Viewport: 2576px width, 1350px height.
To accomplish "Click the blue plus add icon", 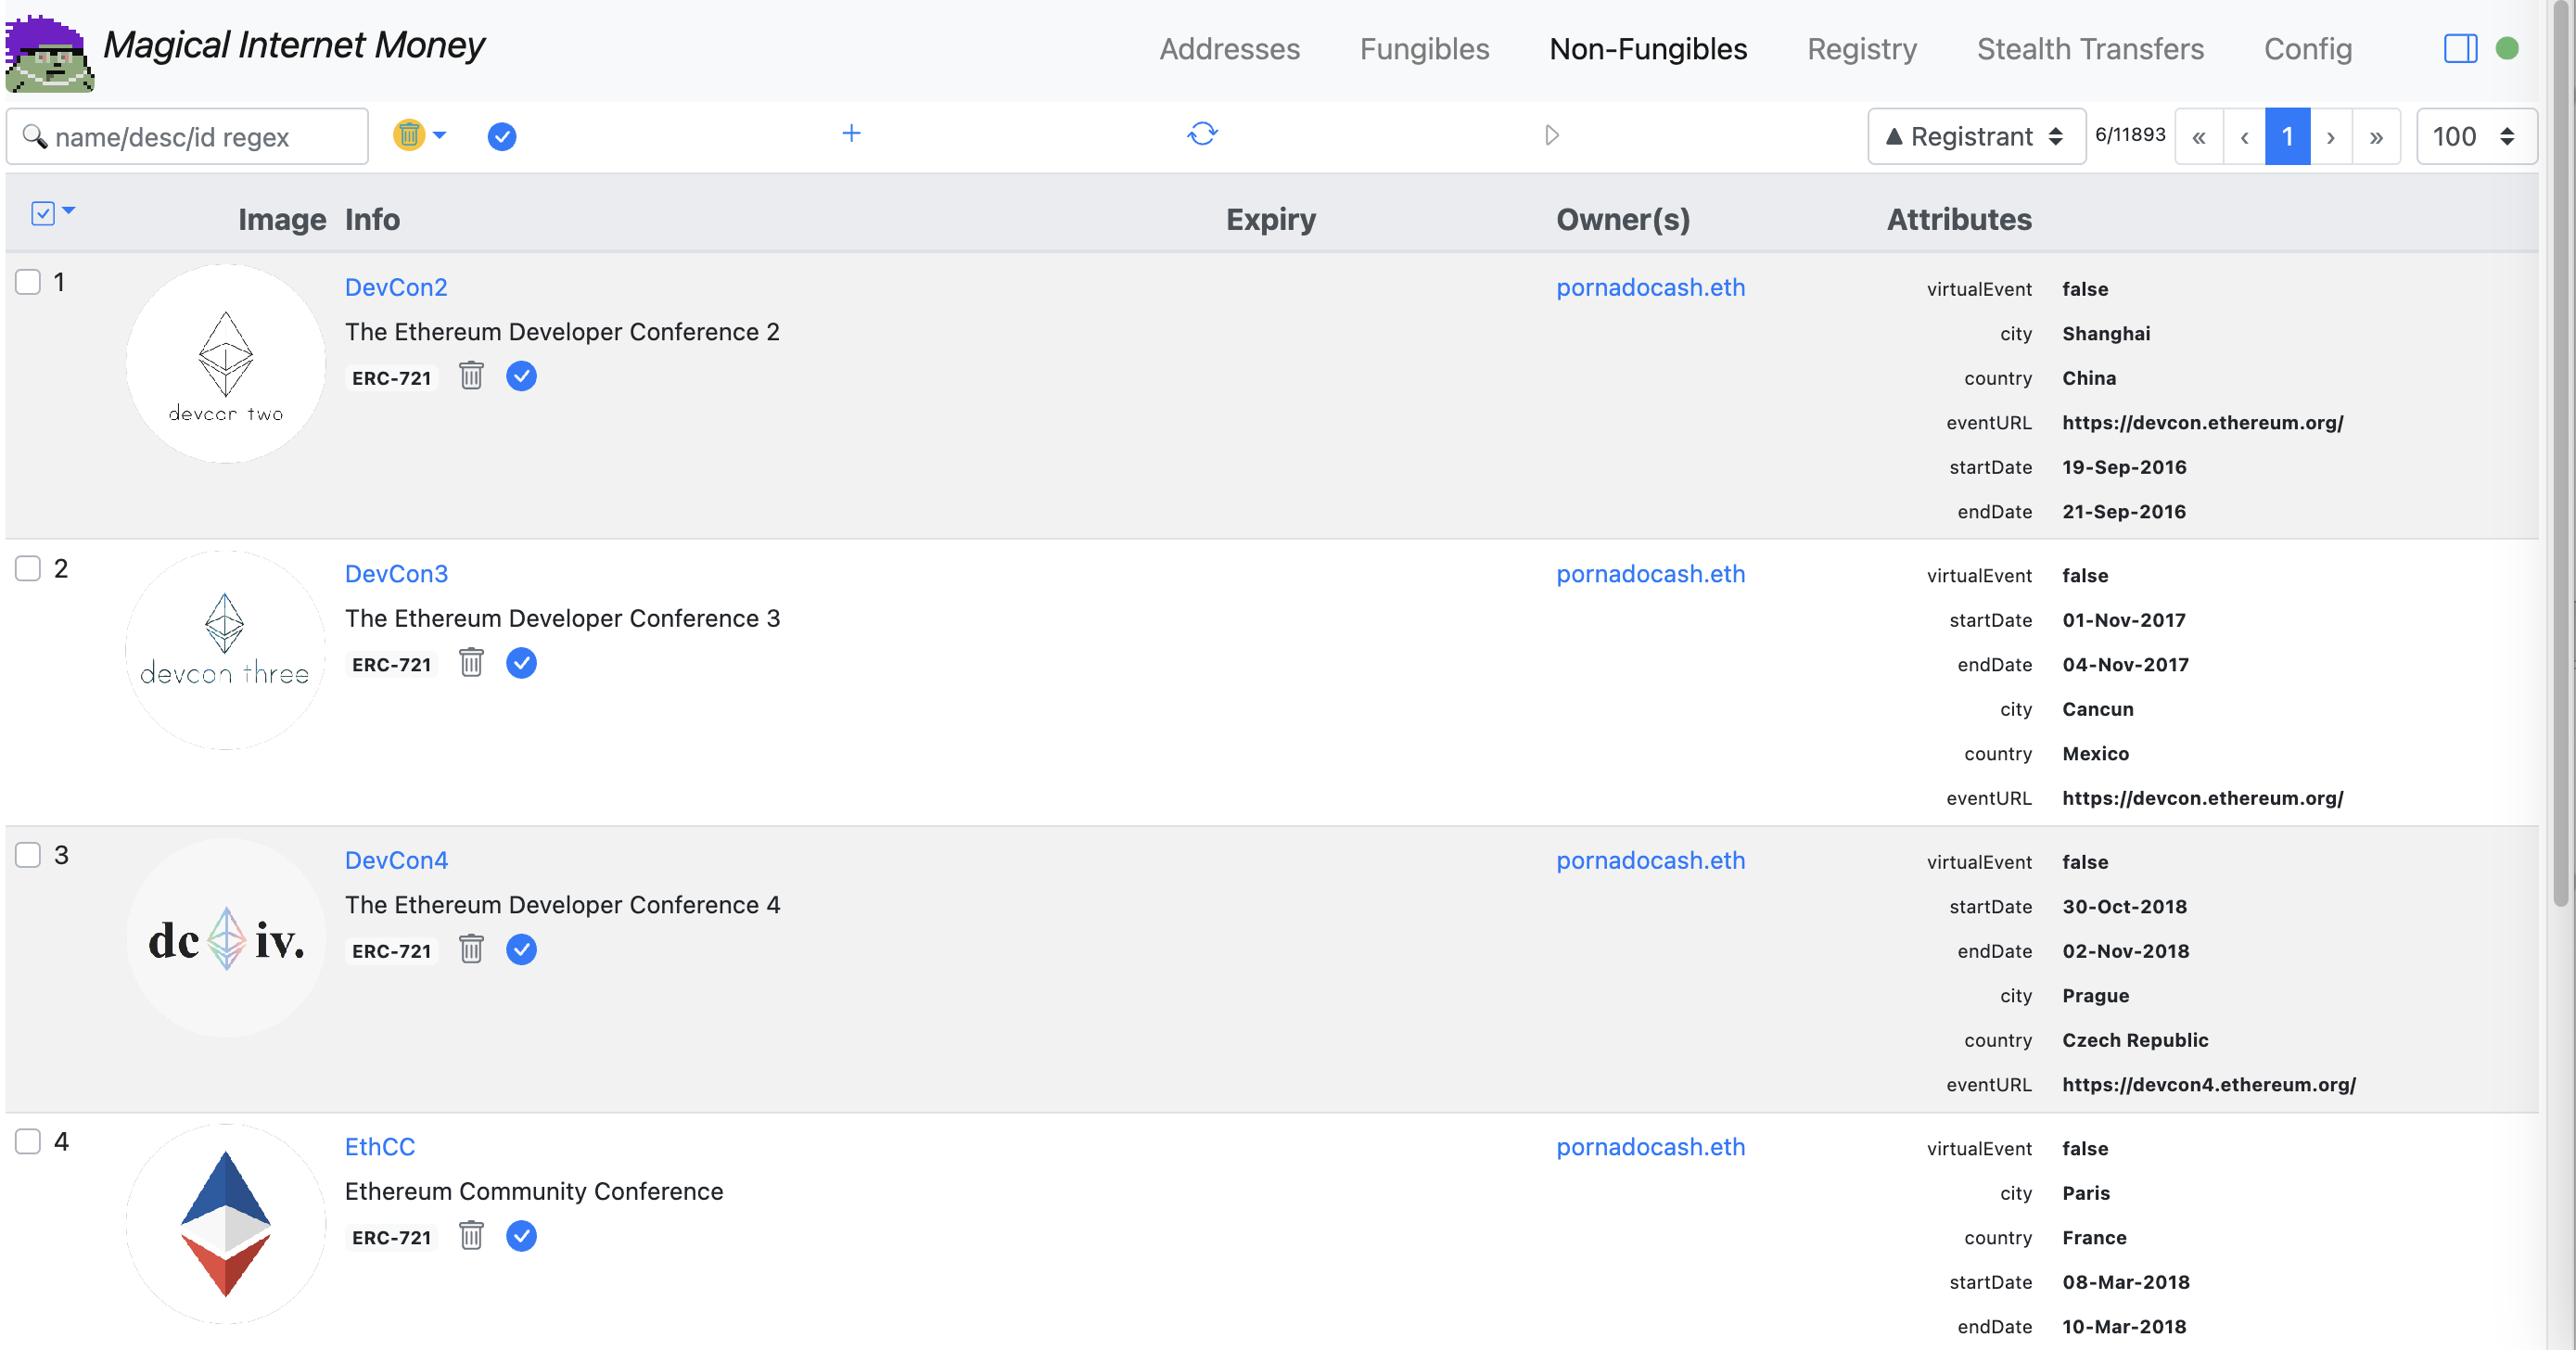I will tap(851, 134).
